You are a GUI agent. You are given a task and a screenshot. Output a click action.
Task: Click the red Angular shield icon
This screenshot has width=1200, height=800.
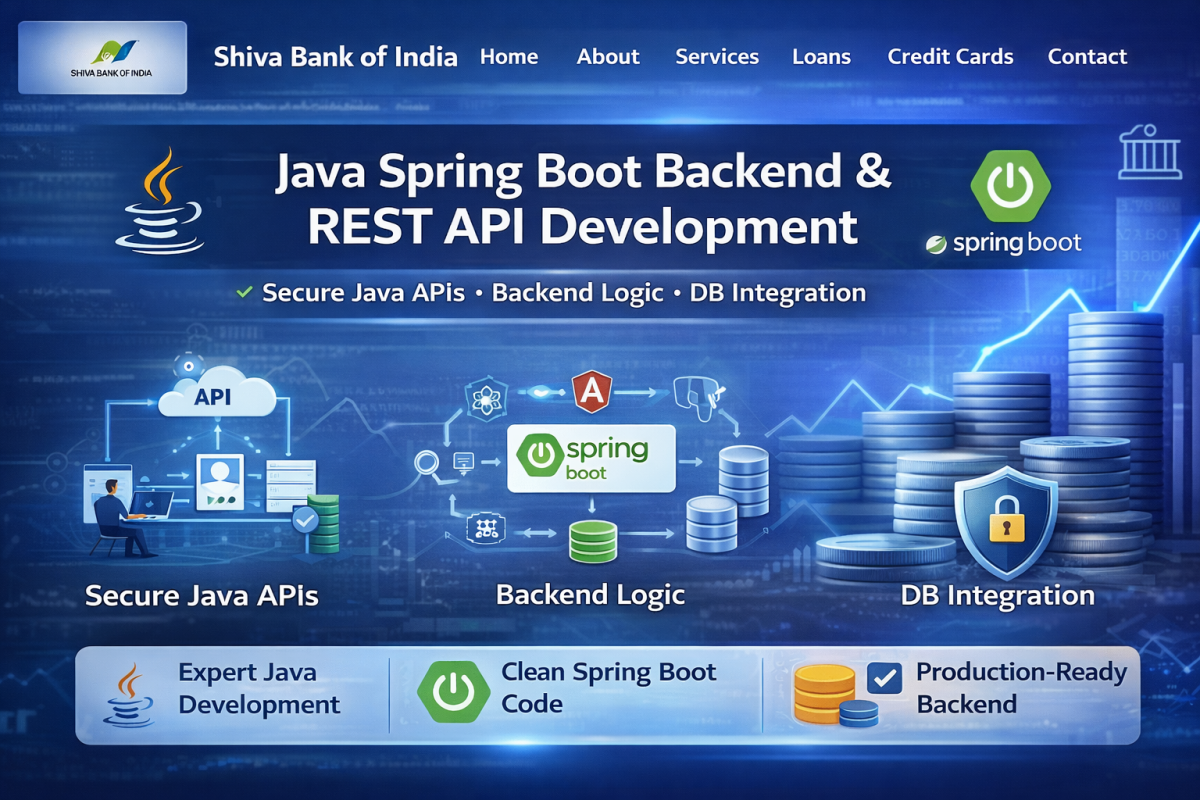coord(590,392)
